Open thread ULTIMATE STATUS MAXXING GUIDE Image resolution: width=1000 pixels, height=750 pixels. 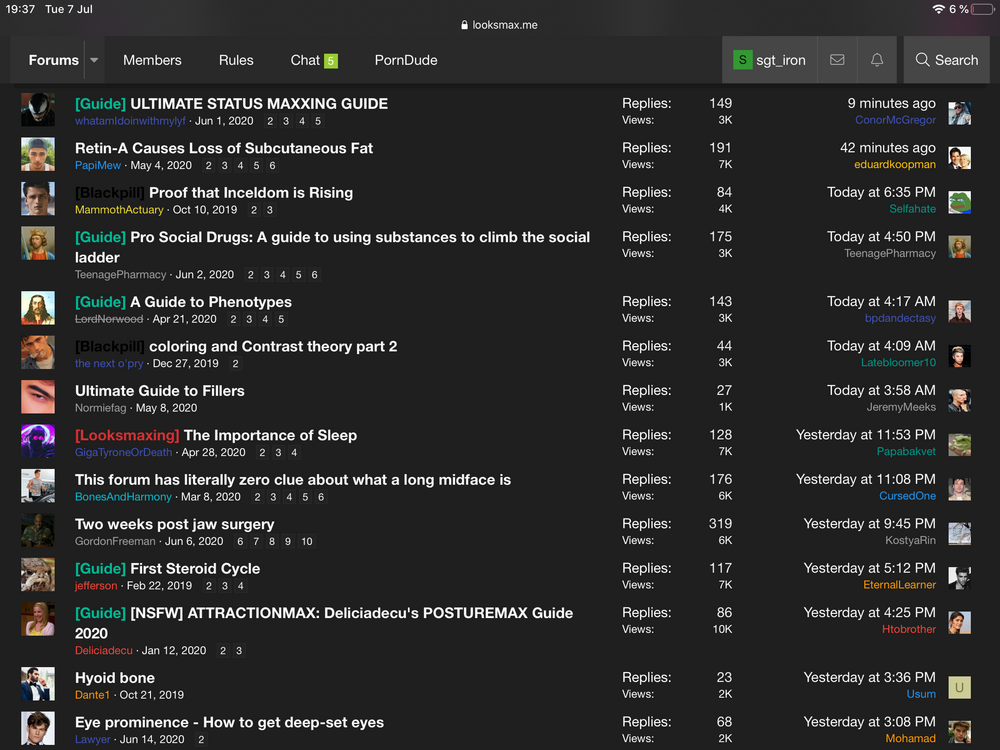259,103
